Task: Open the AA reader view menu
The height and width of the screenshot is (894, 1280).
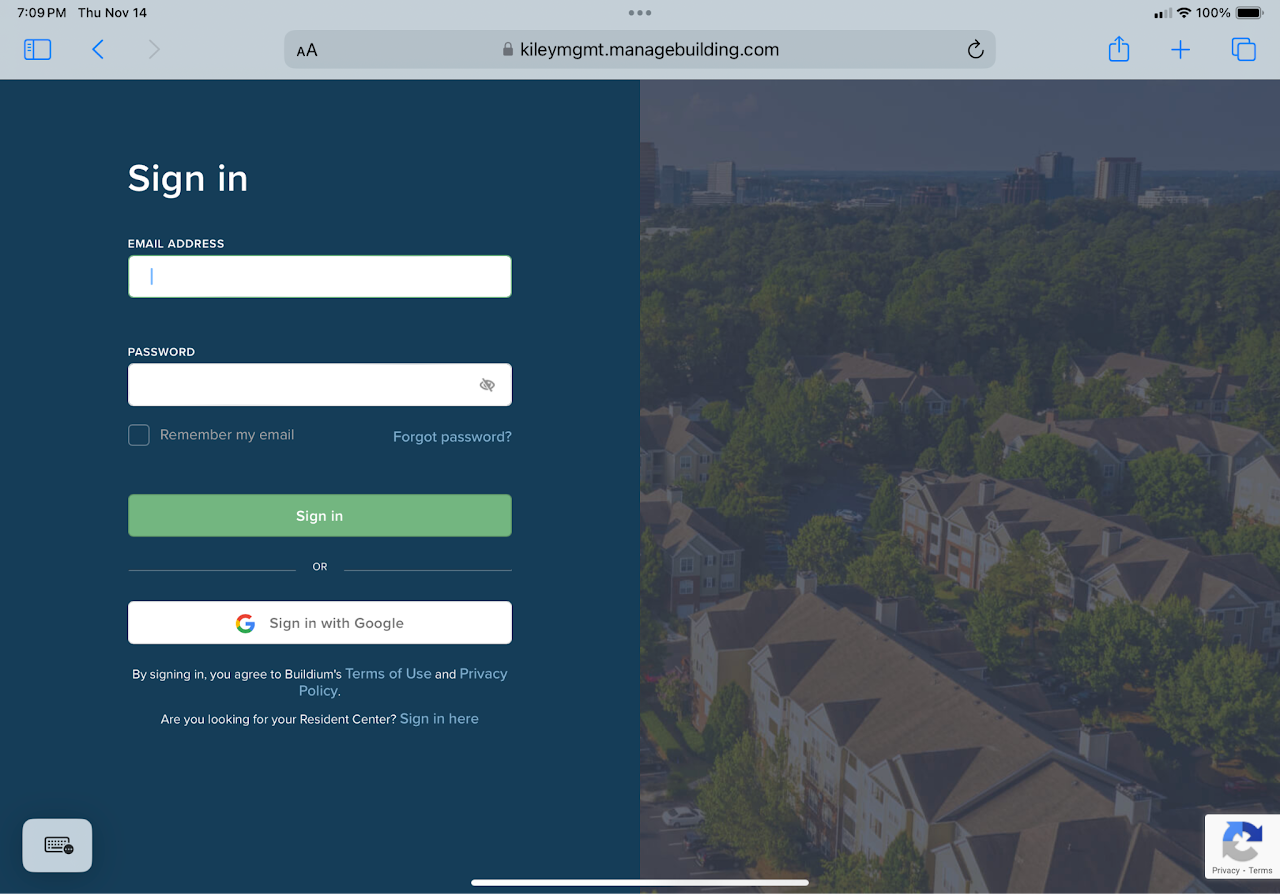Action: pyautogui.click(x=307, y=50)
